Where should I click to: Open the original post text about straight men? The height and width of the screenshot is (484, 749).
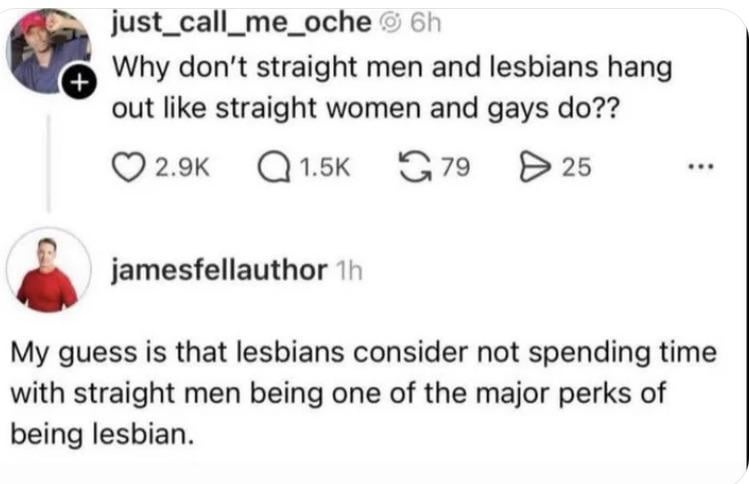tap(392, 87)
